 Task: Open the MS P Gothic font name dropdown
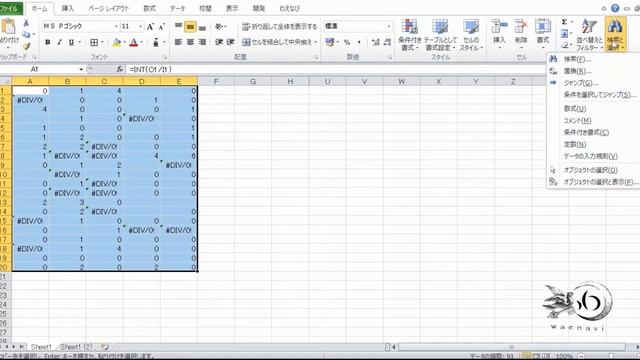pyautogui.click(x=116, y=27)
